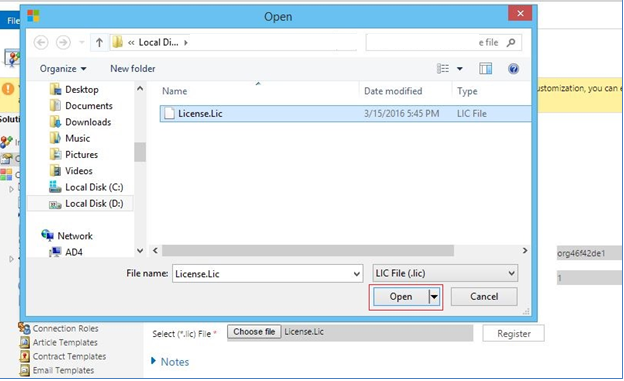Focus the search file field
Image resolution: width=624 pixels, height=381 pixels.
point(443,43)
